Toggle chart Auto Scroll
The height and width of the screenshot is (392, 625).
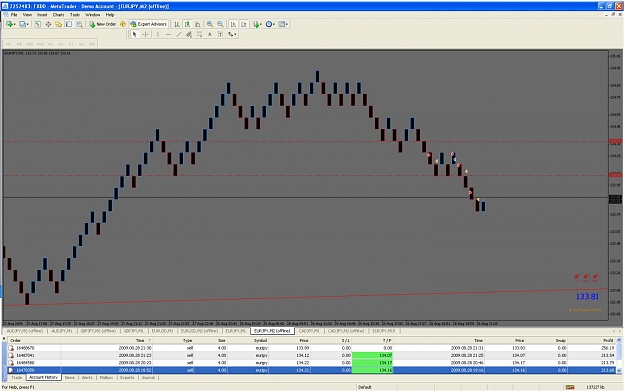[233, 24]
